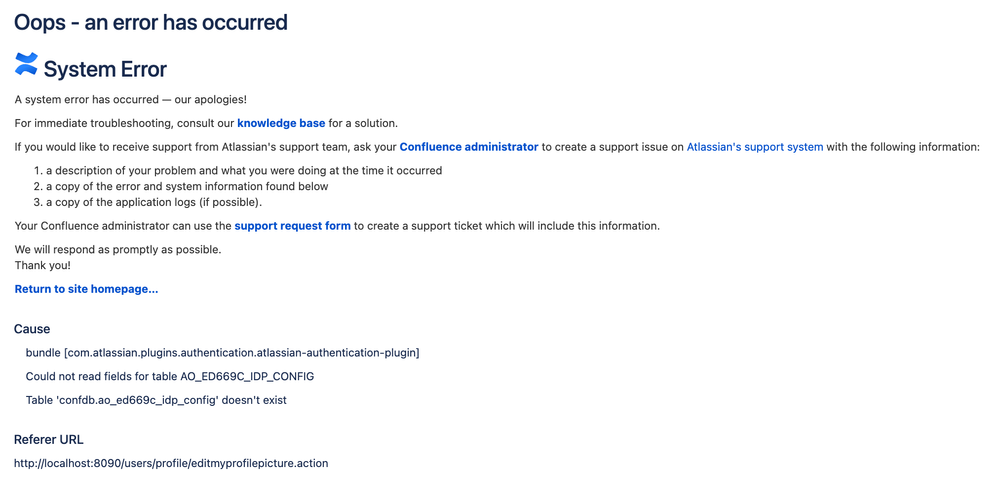The image size is (999, 481).
Task: Follow the Confluence administrator link
Action: pyautogui.click(x=468, y=147)
